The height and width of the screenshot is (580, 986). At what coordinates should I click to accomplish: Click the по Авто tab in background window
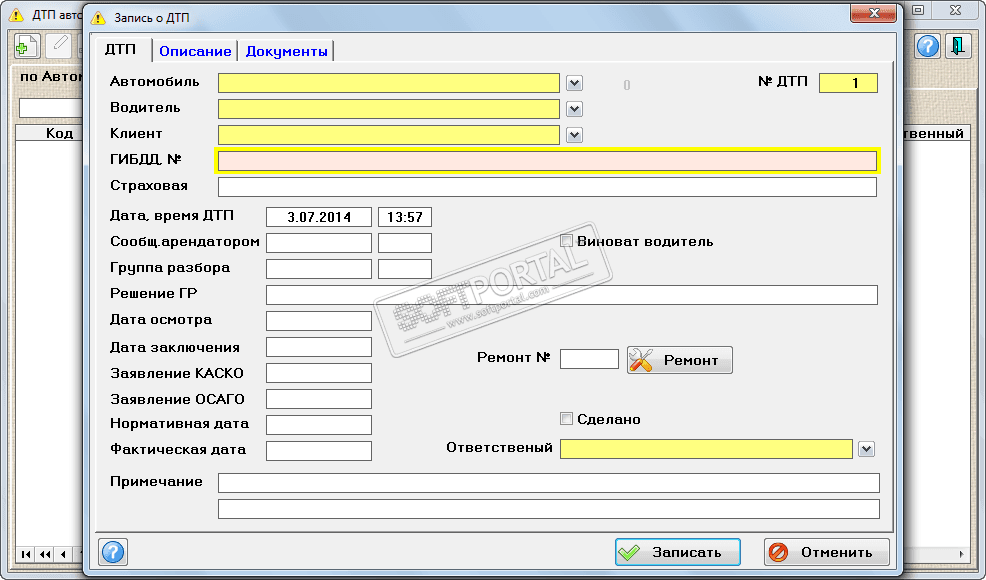(x=49, y=77)
